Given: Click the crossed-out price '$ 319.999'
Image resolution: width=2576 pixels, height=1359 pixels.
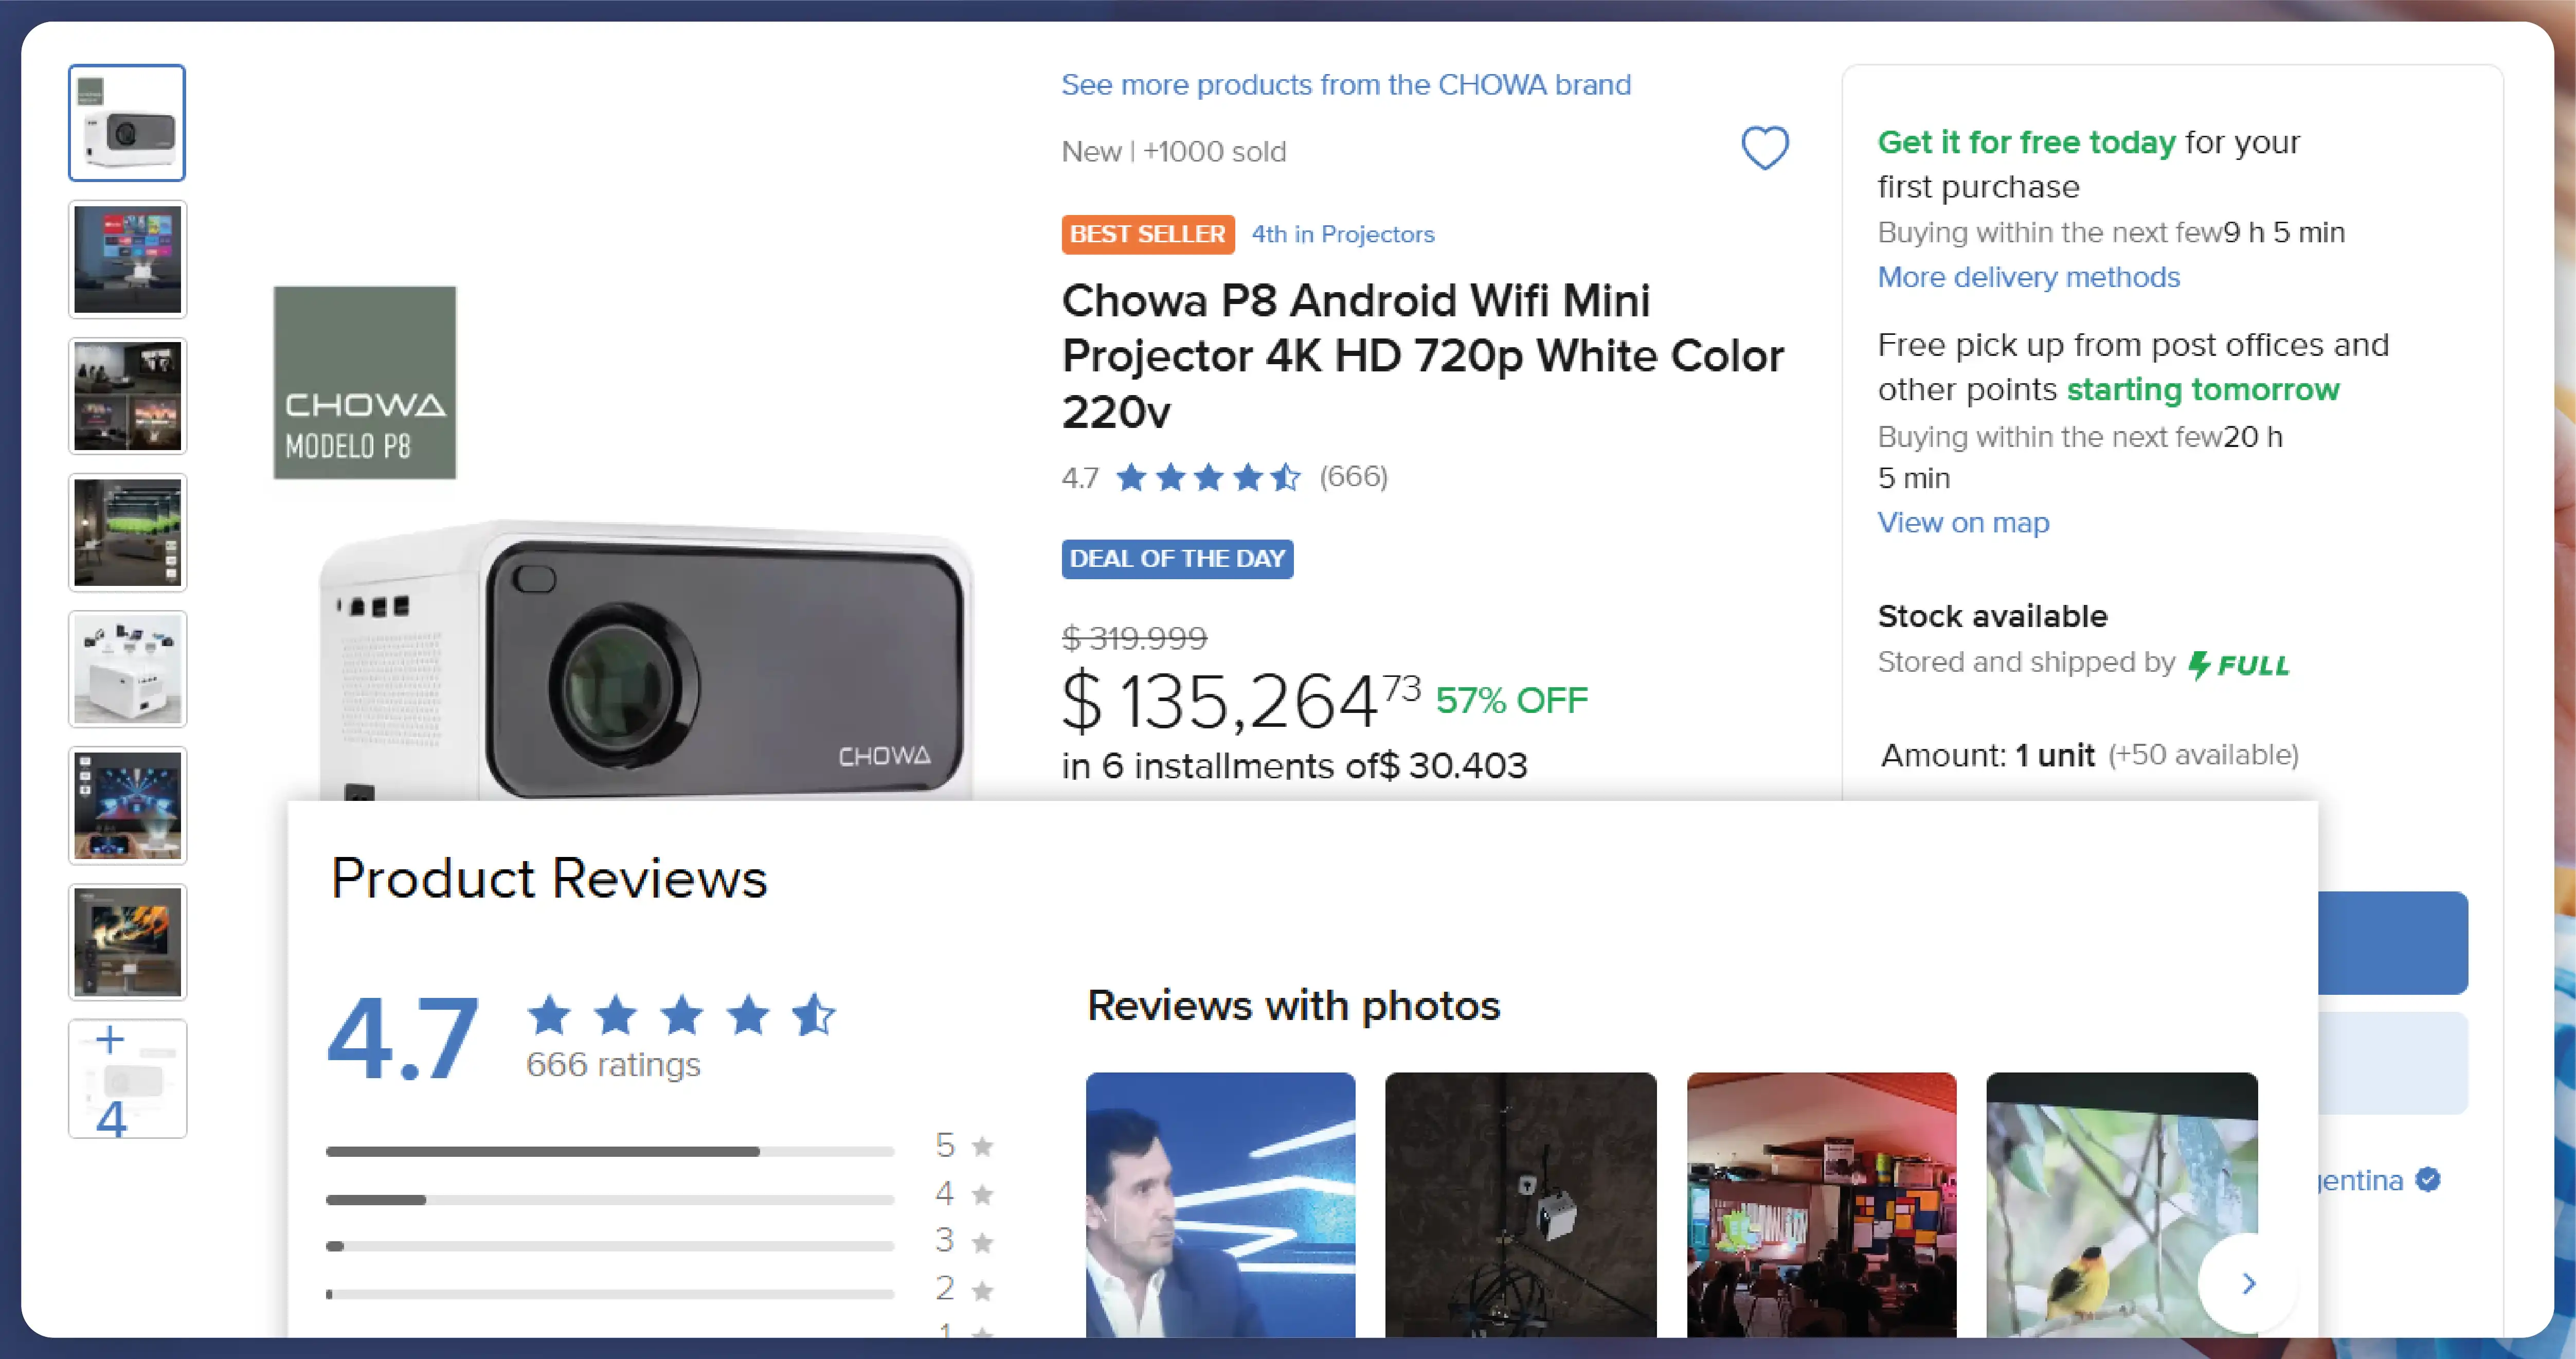Looking at the screenshot, I should [1134, 638].
